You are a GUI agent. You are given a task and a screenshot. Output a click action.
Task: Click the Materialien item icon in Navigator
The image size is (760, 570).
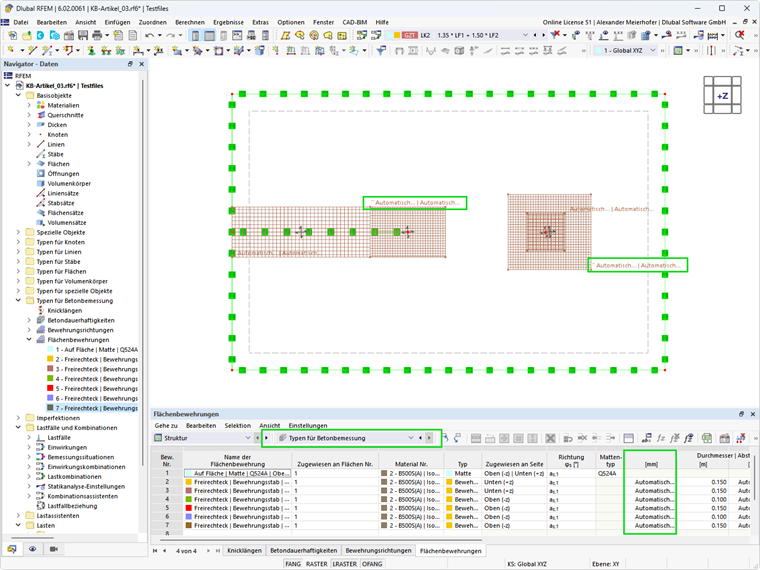pyautogui.click(x=41, y=105)
